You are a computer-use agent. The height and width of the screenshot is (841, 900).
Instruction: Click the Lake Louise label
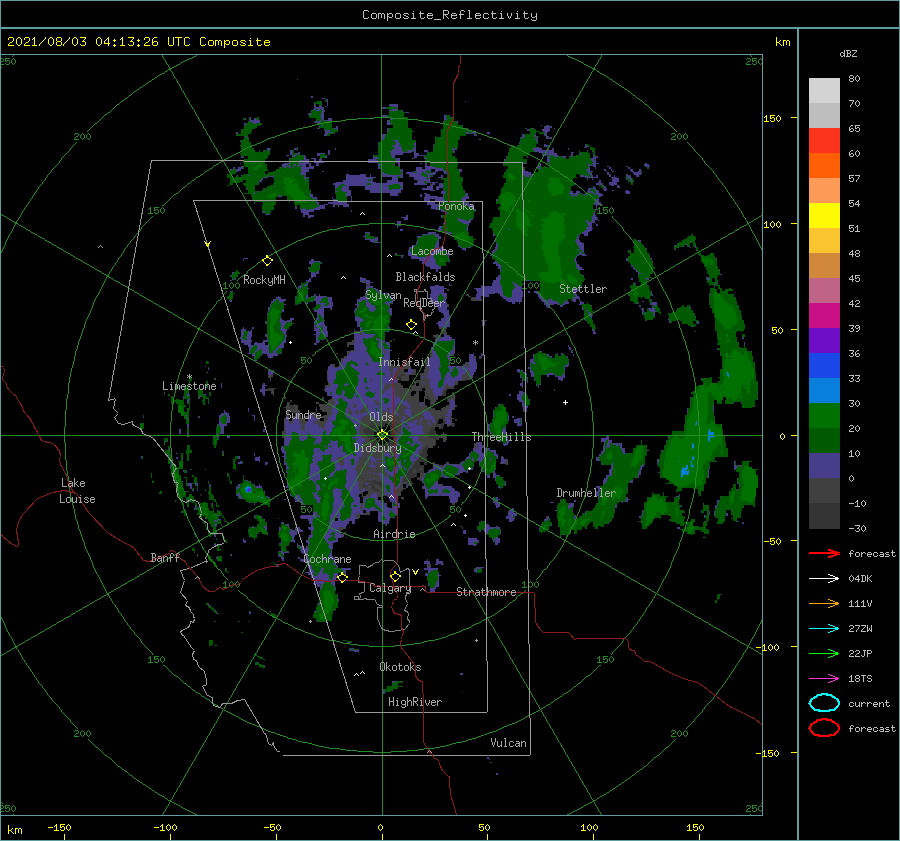pos(77,491)
